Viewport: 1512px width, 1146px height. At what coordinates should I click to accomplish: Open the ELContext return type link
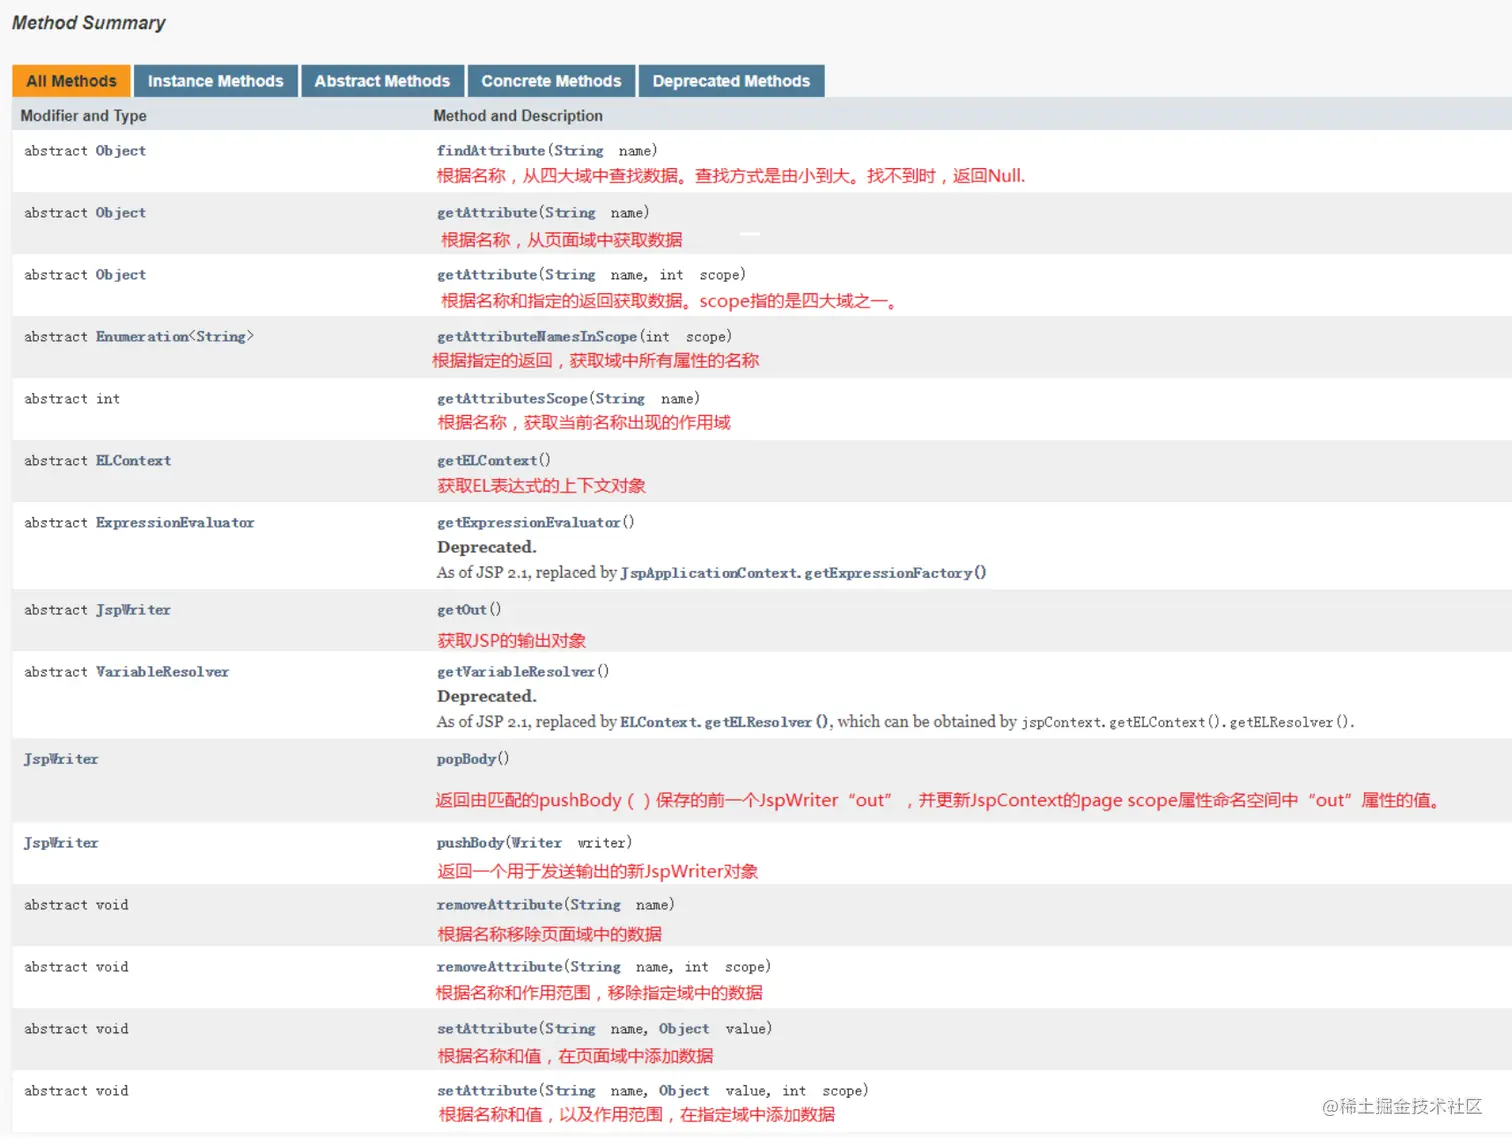133,461
